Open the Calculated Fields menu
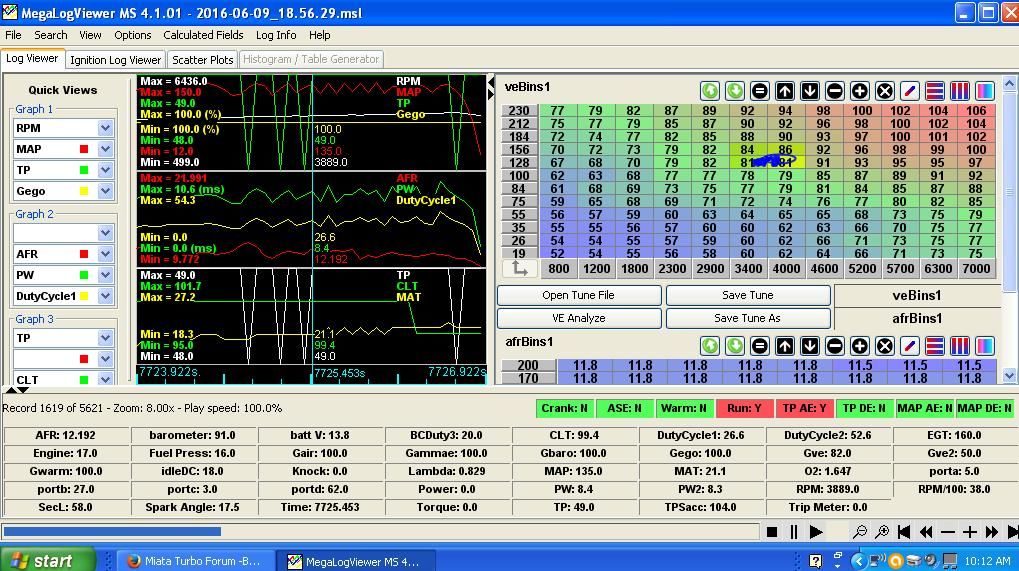This screenshot has height=571, width=1019. pyautogui.click(x=203, y=35)
